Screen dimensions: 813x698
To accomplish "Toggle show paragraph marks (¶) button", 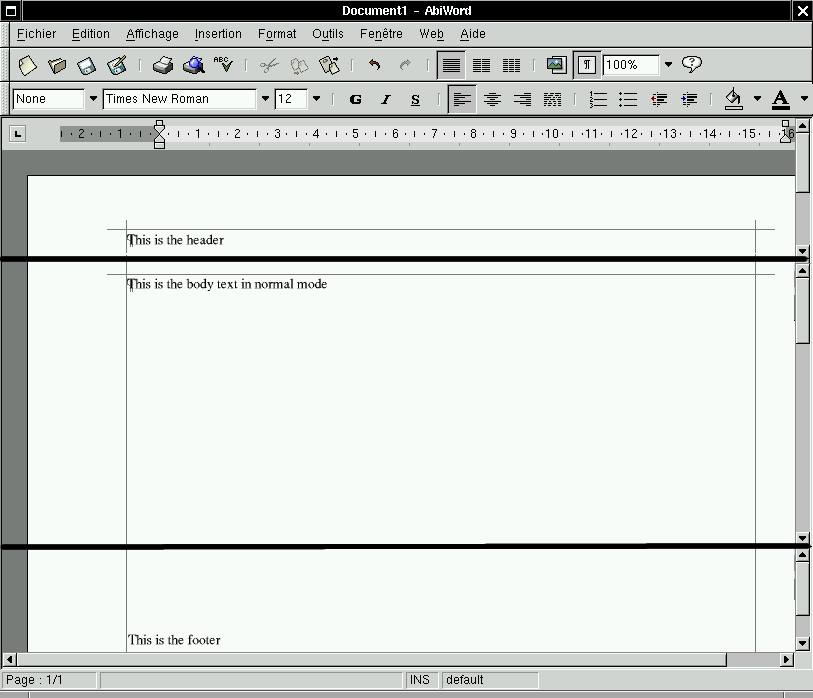I will [x=587, y=65].
